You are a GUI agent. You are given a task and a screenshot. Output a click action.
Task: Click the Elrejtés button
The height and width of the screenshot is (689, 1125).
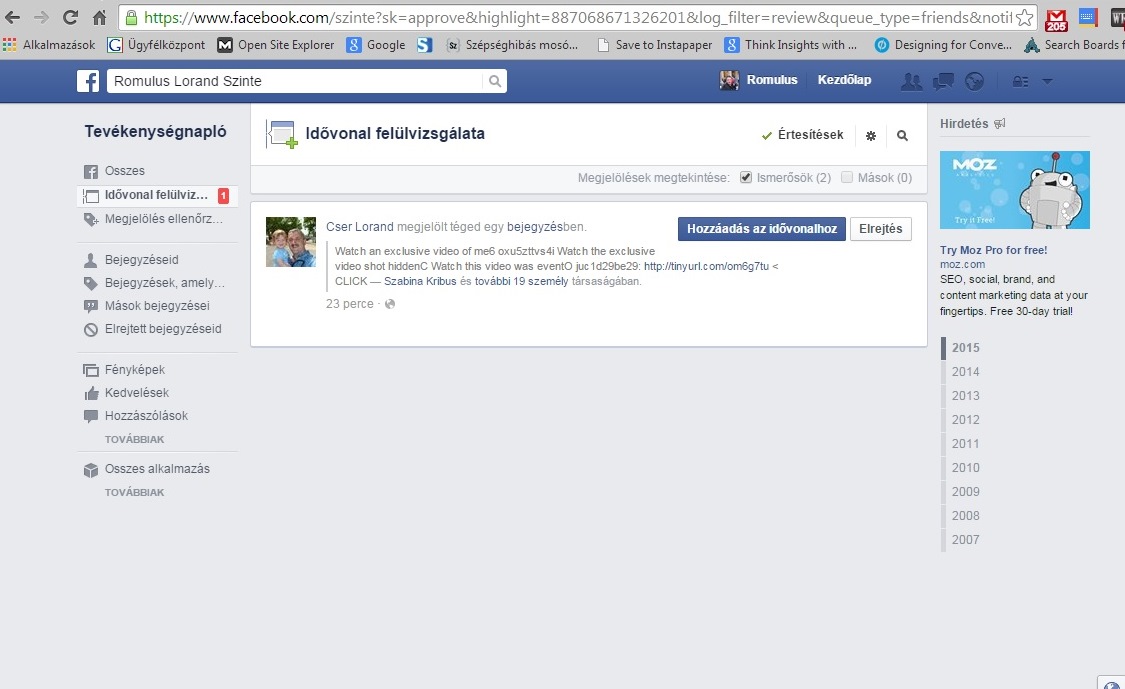click(881, 229)
